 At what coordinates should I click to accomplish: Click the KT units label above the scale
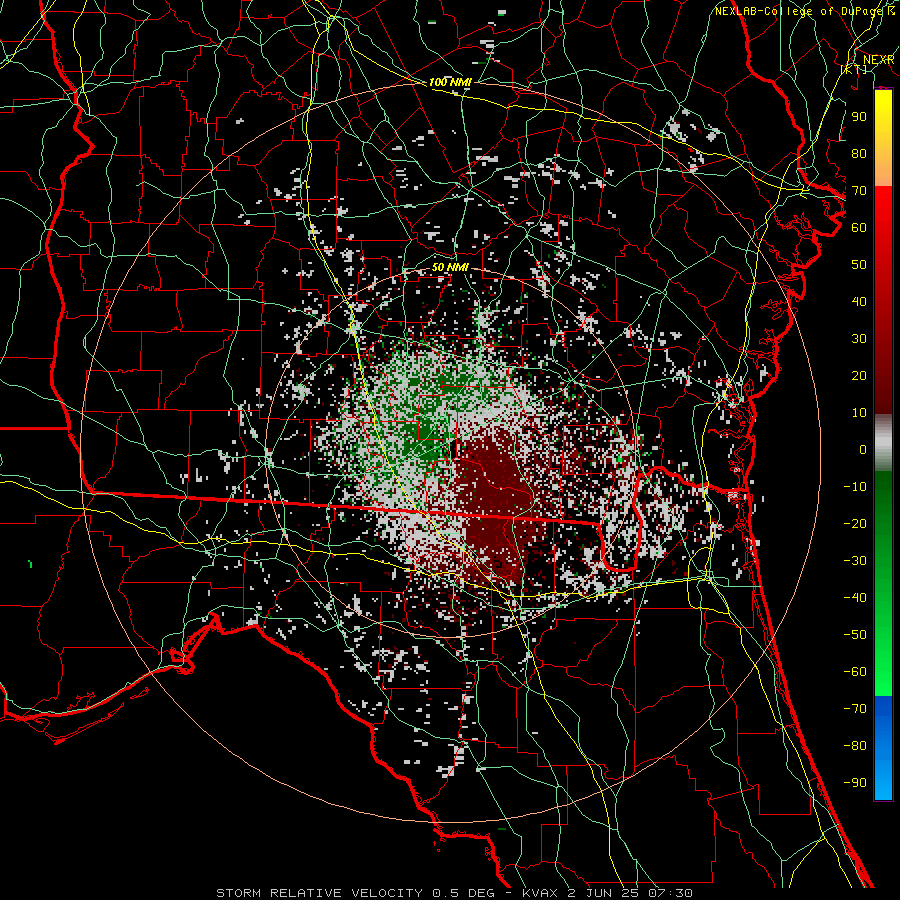(x=854, y=69)
